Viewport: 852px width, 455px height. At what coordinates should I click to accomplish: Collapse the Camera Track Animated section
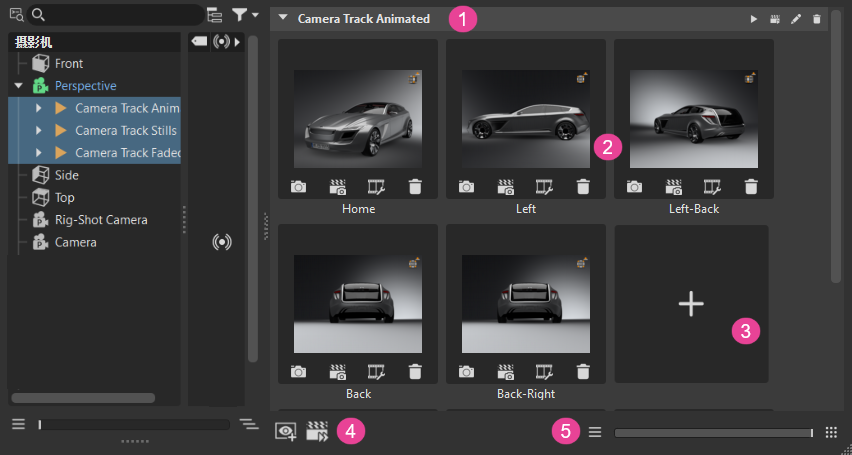click(x=283, y=18)
